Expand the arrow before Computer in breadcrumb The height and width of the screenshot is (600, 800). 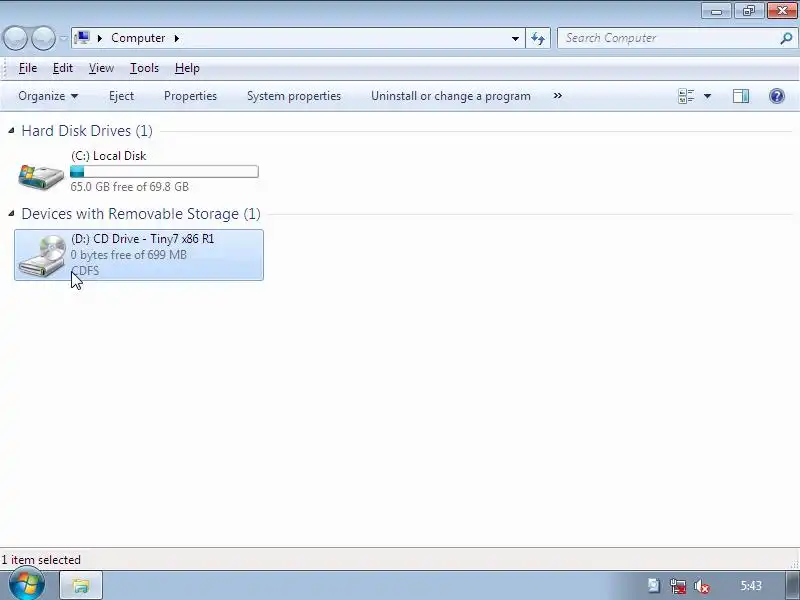click(100, 38)
